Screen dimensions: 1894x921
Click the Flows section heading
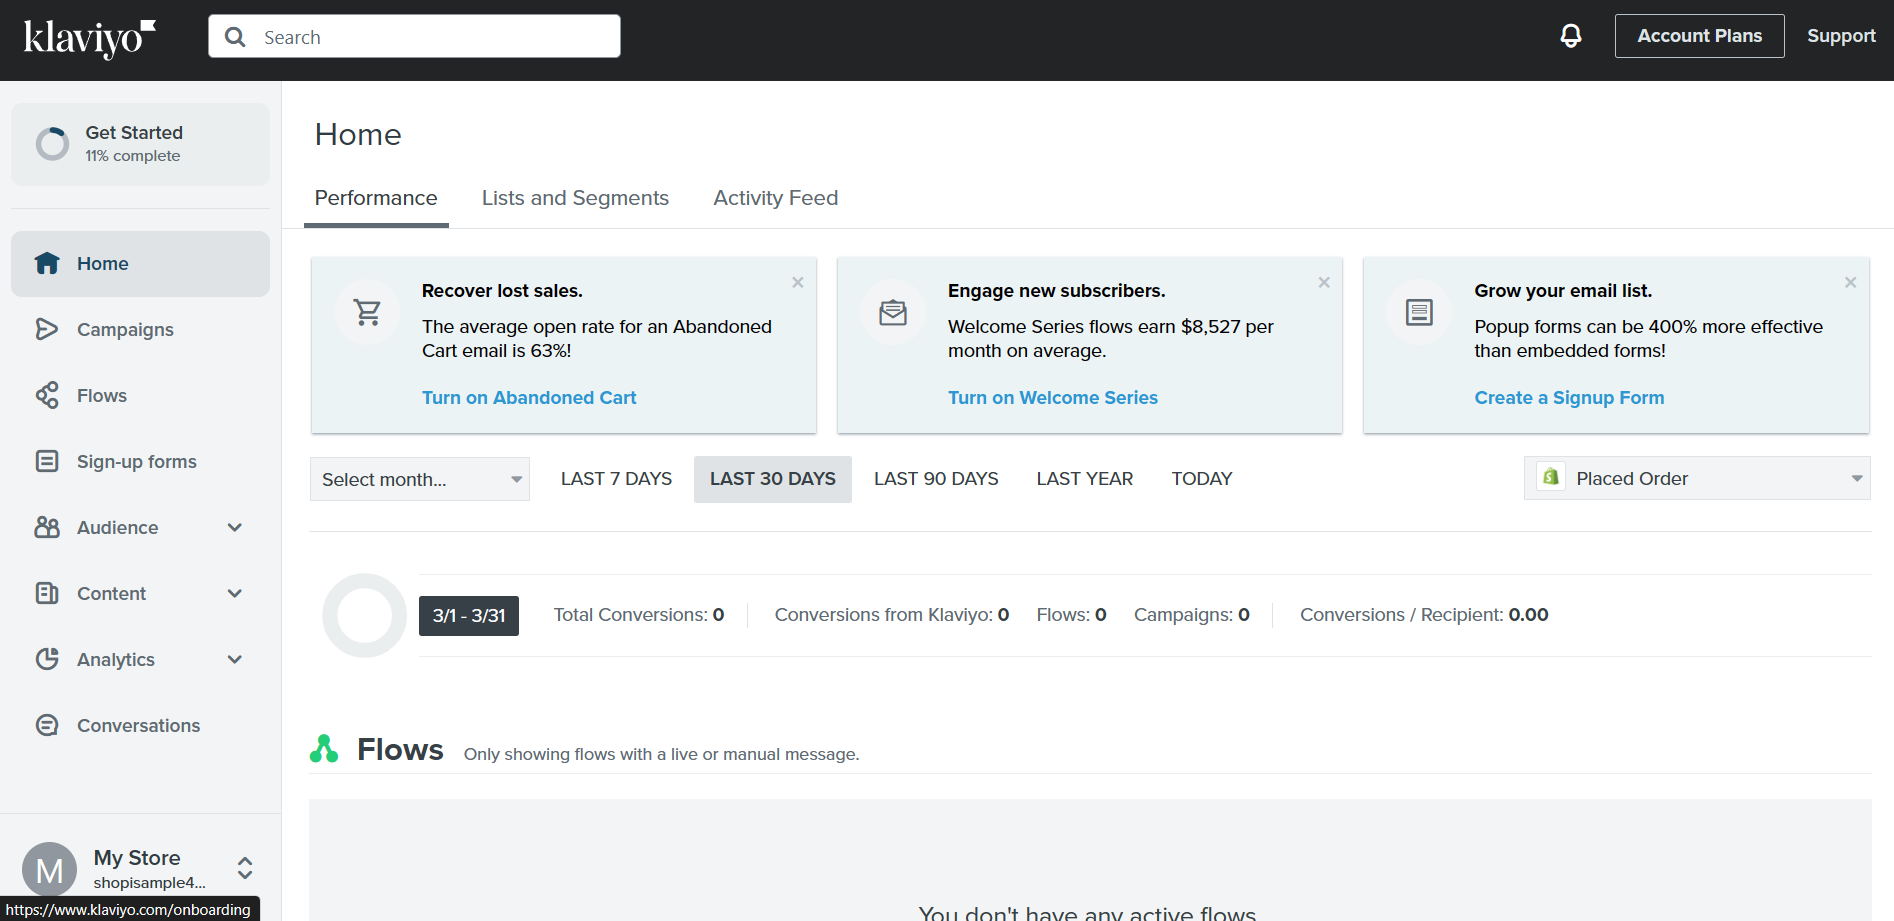click(400, 749)
